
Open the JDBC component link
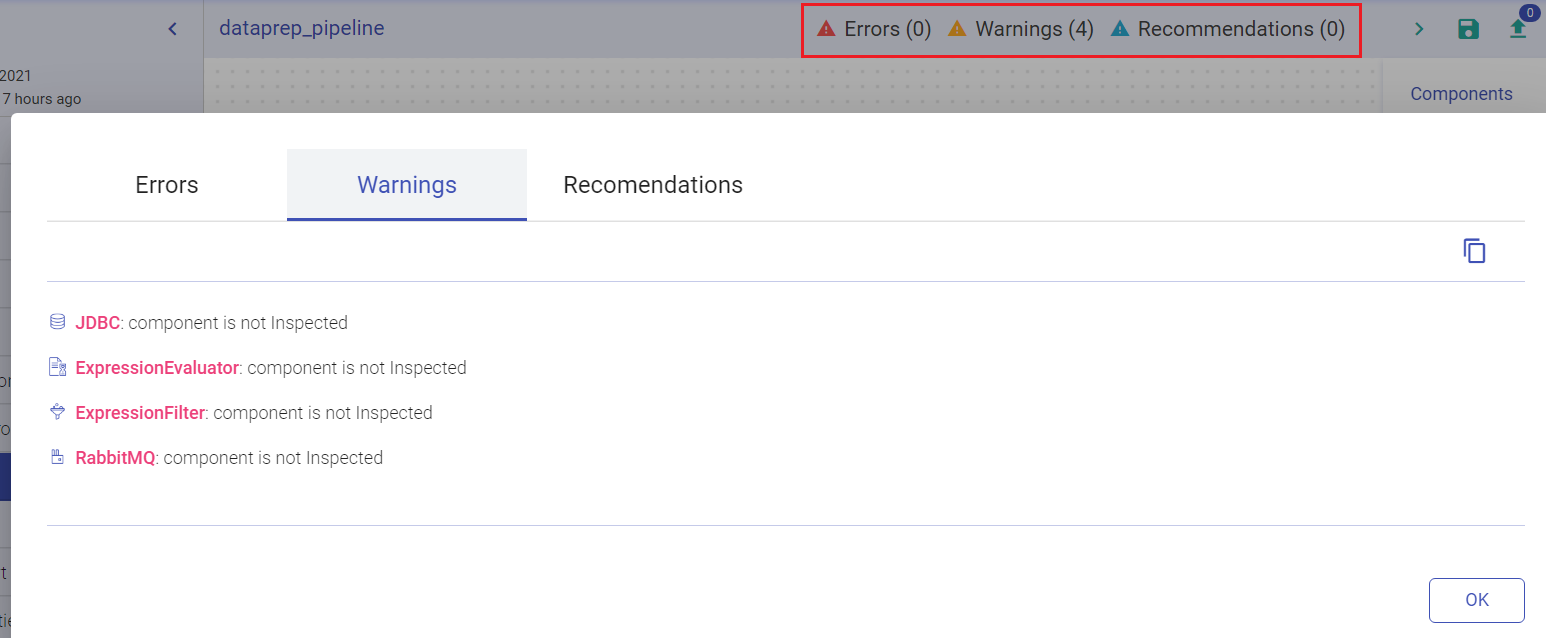98,323
